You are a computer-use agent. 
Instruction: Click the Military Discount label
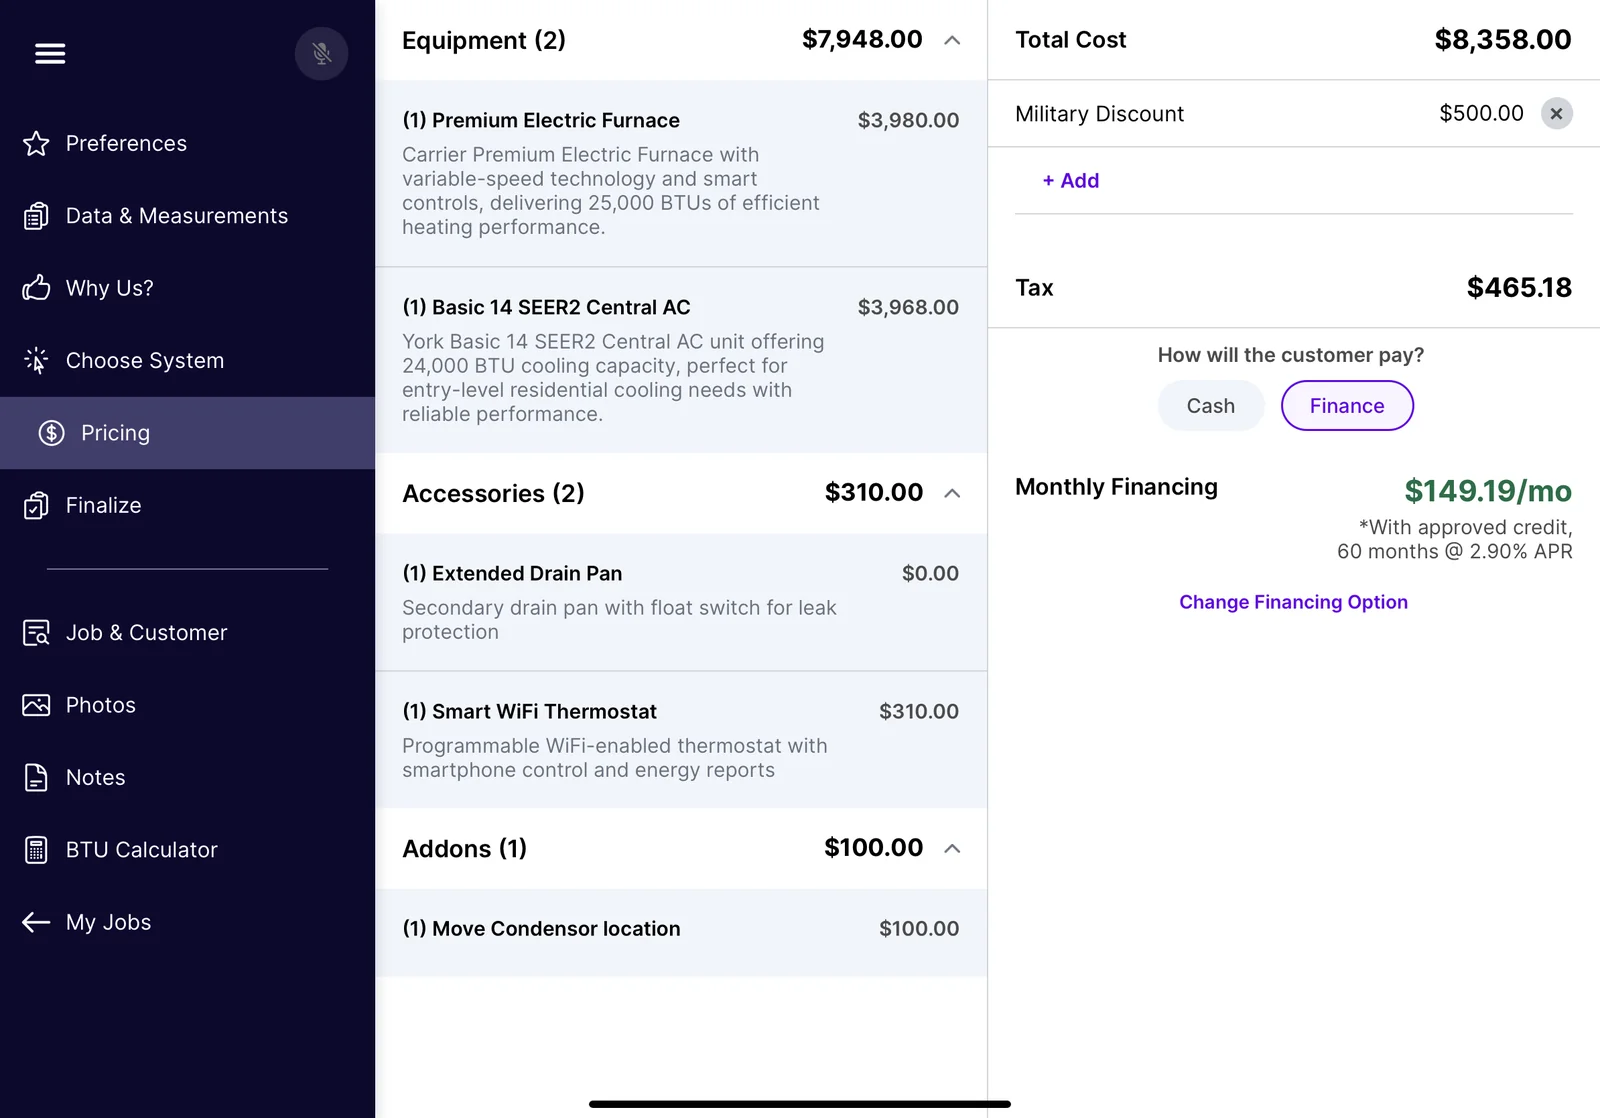tap(1099, 114)
